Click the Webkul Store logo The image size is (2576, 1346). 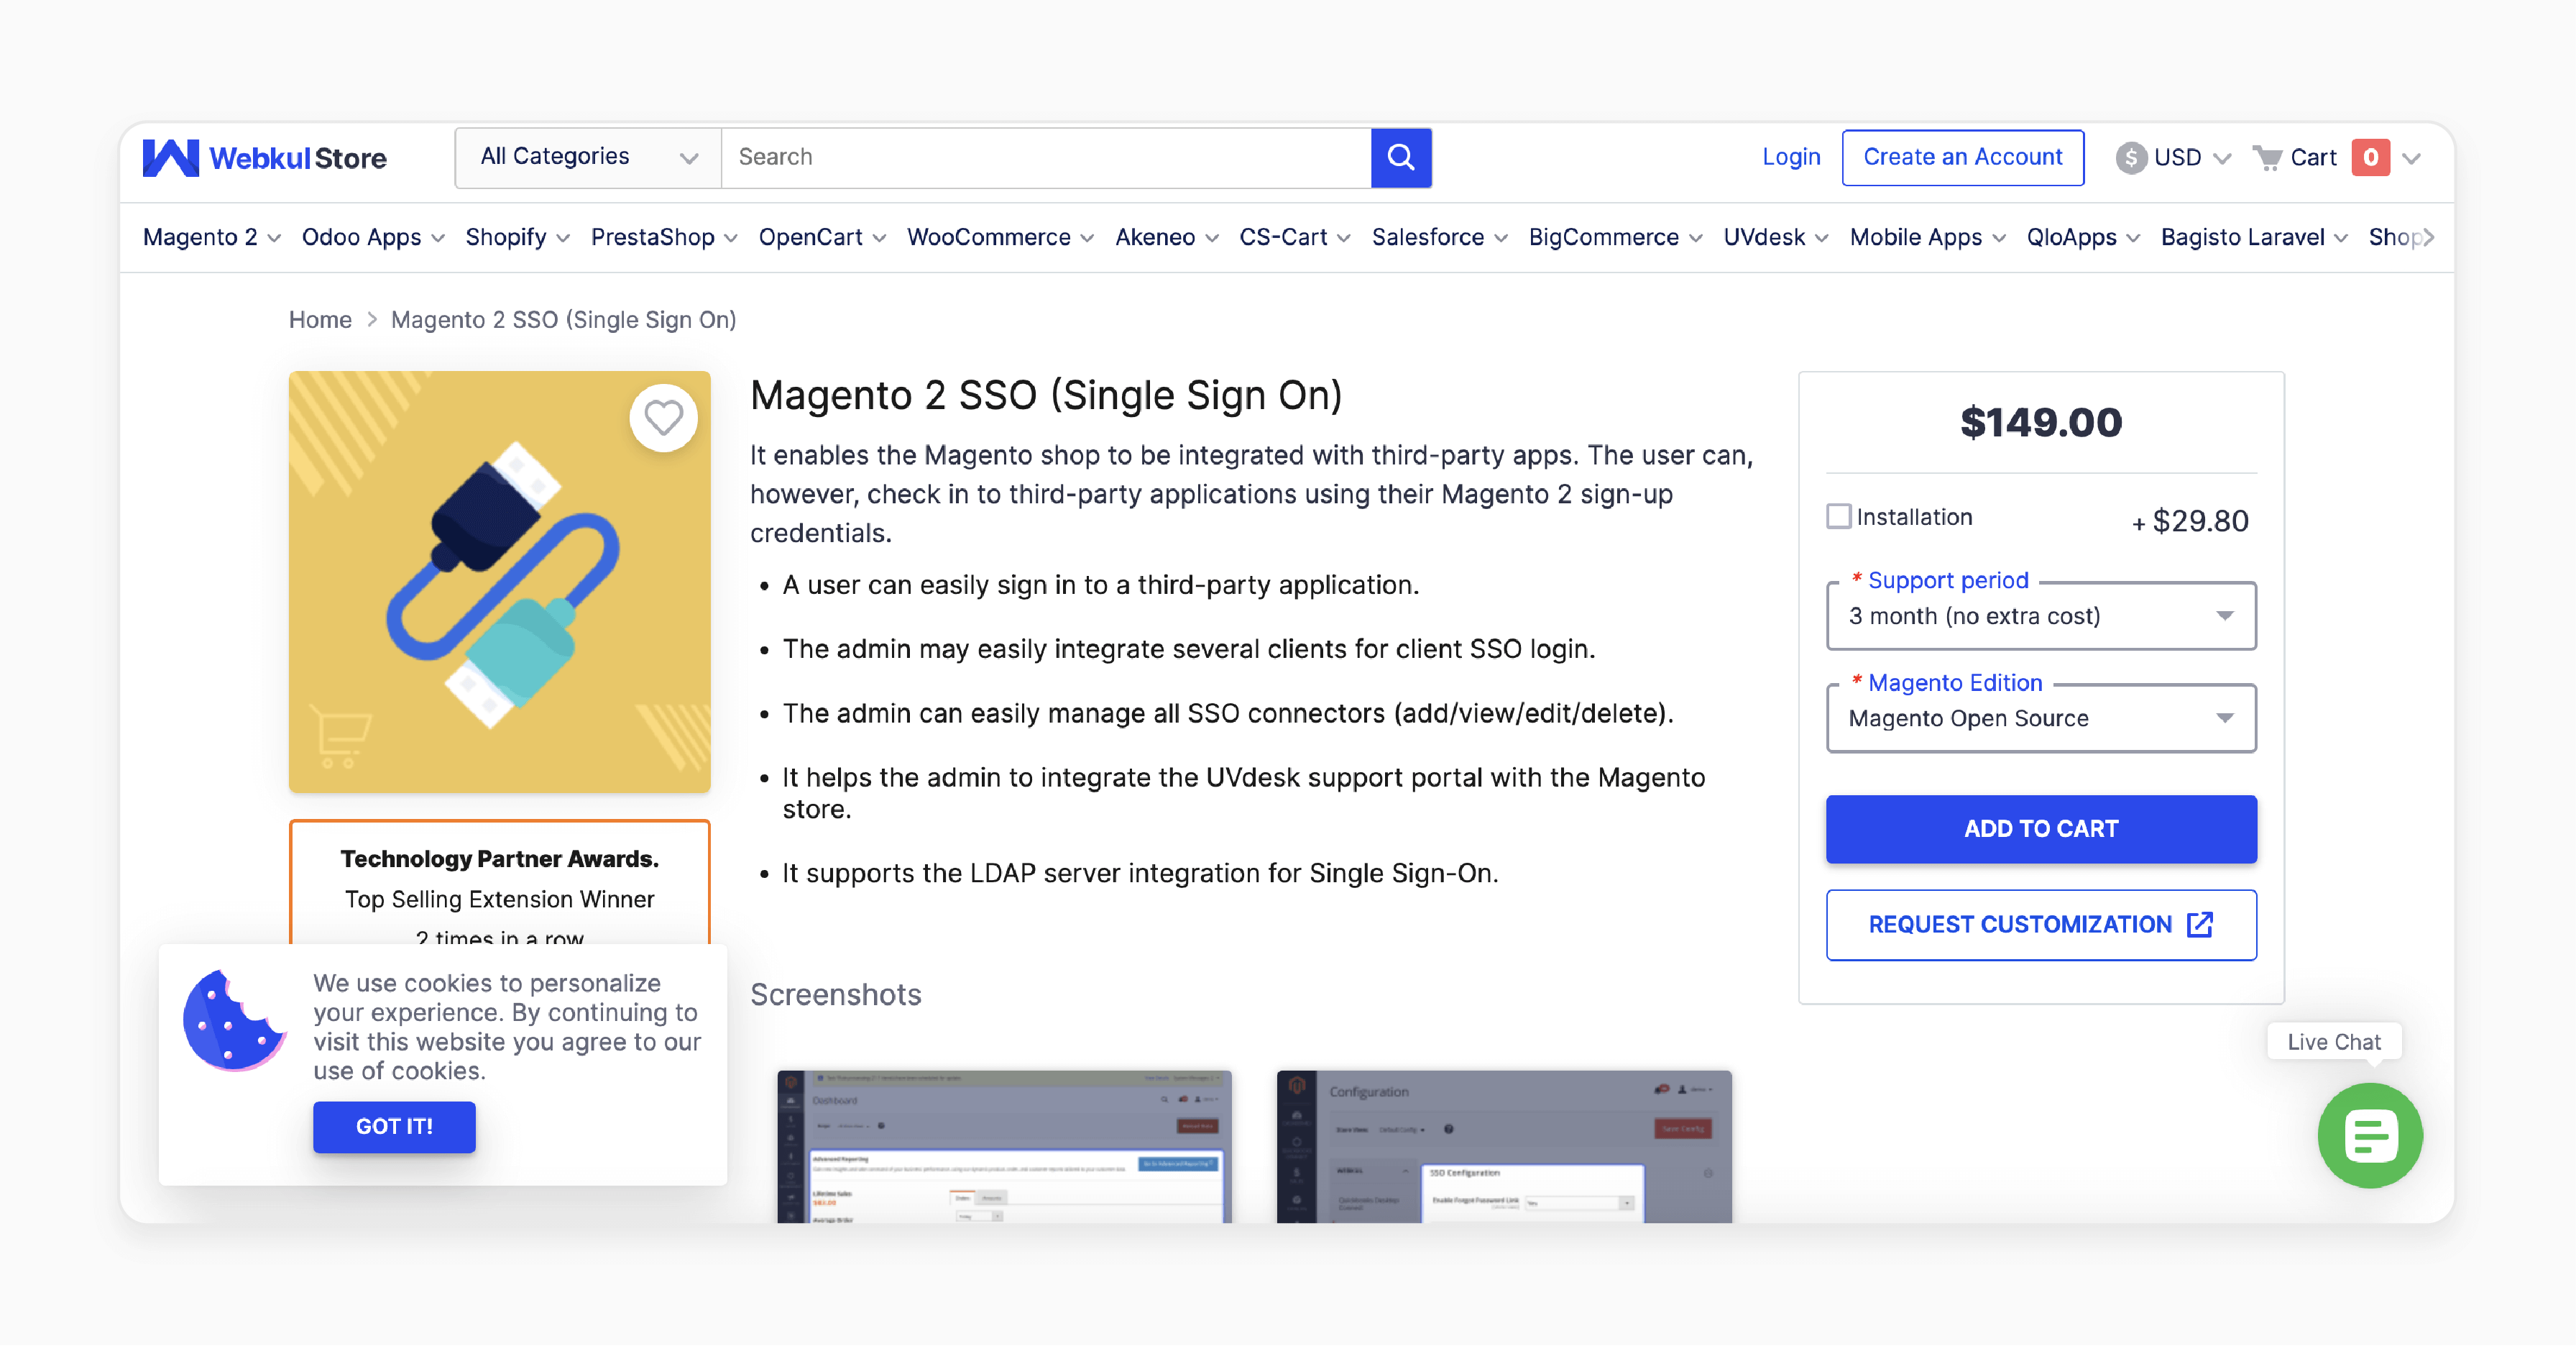(x=265, y=157)
